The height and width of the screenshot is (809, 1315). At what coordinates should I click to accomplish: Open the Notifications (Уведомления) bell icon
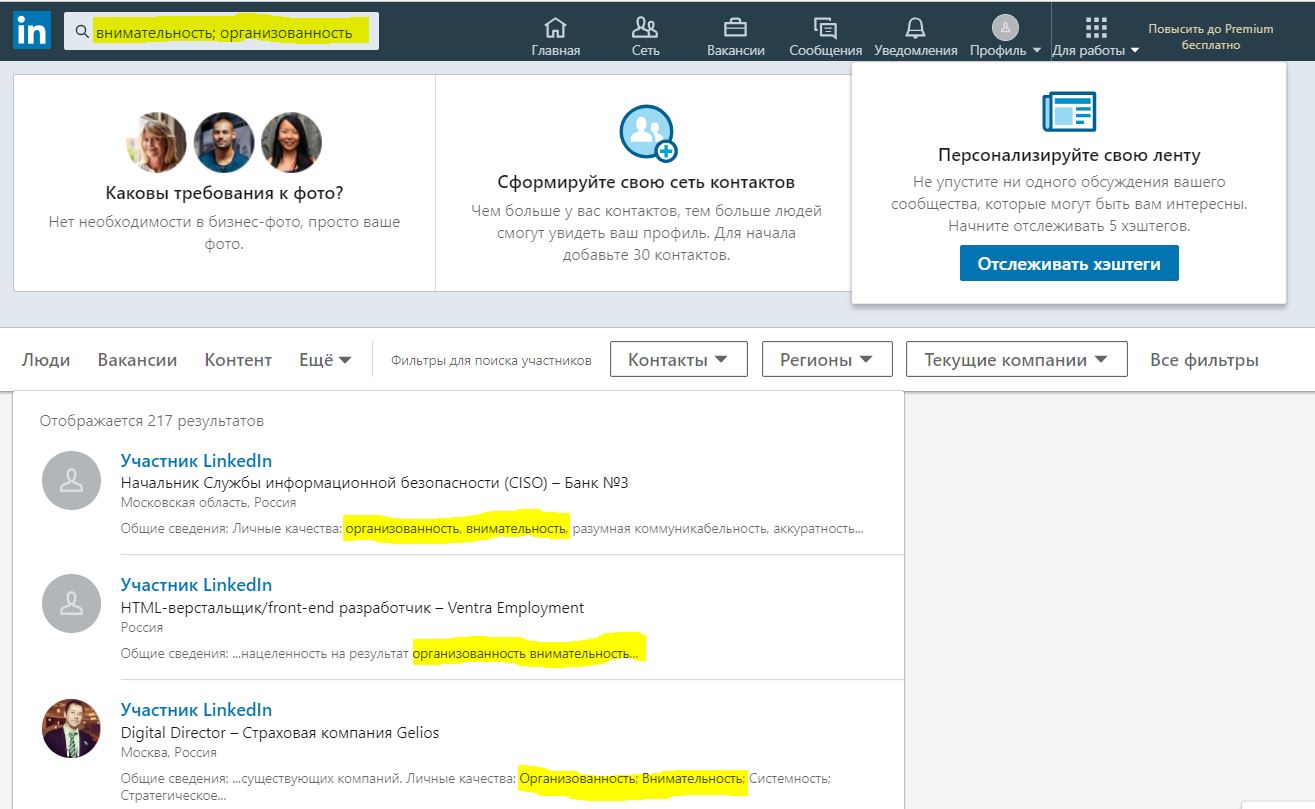pyautogui.click(x=915, y=28)
